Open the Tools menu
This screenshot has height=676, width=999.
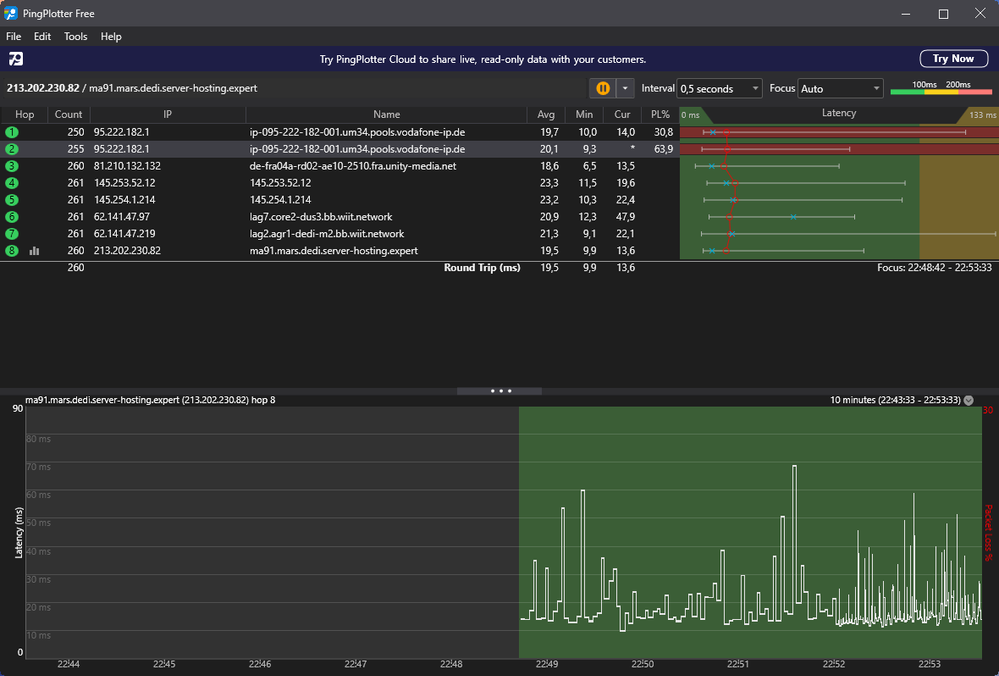[76, 37]
